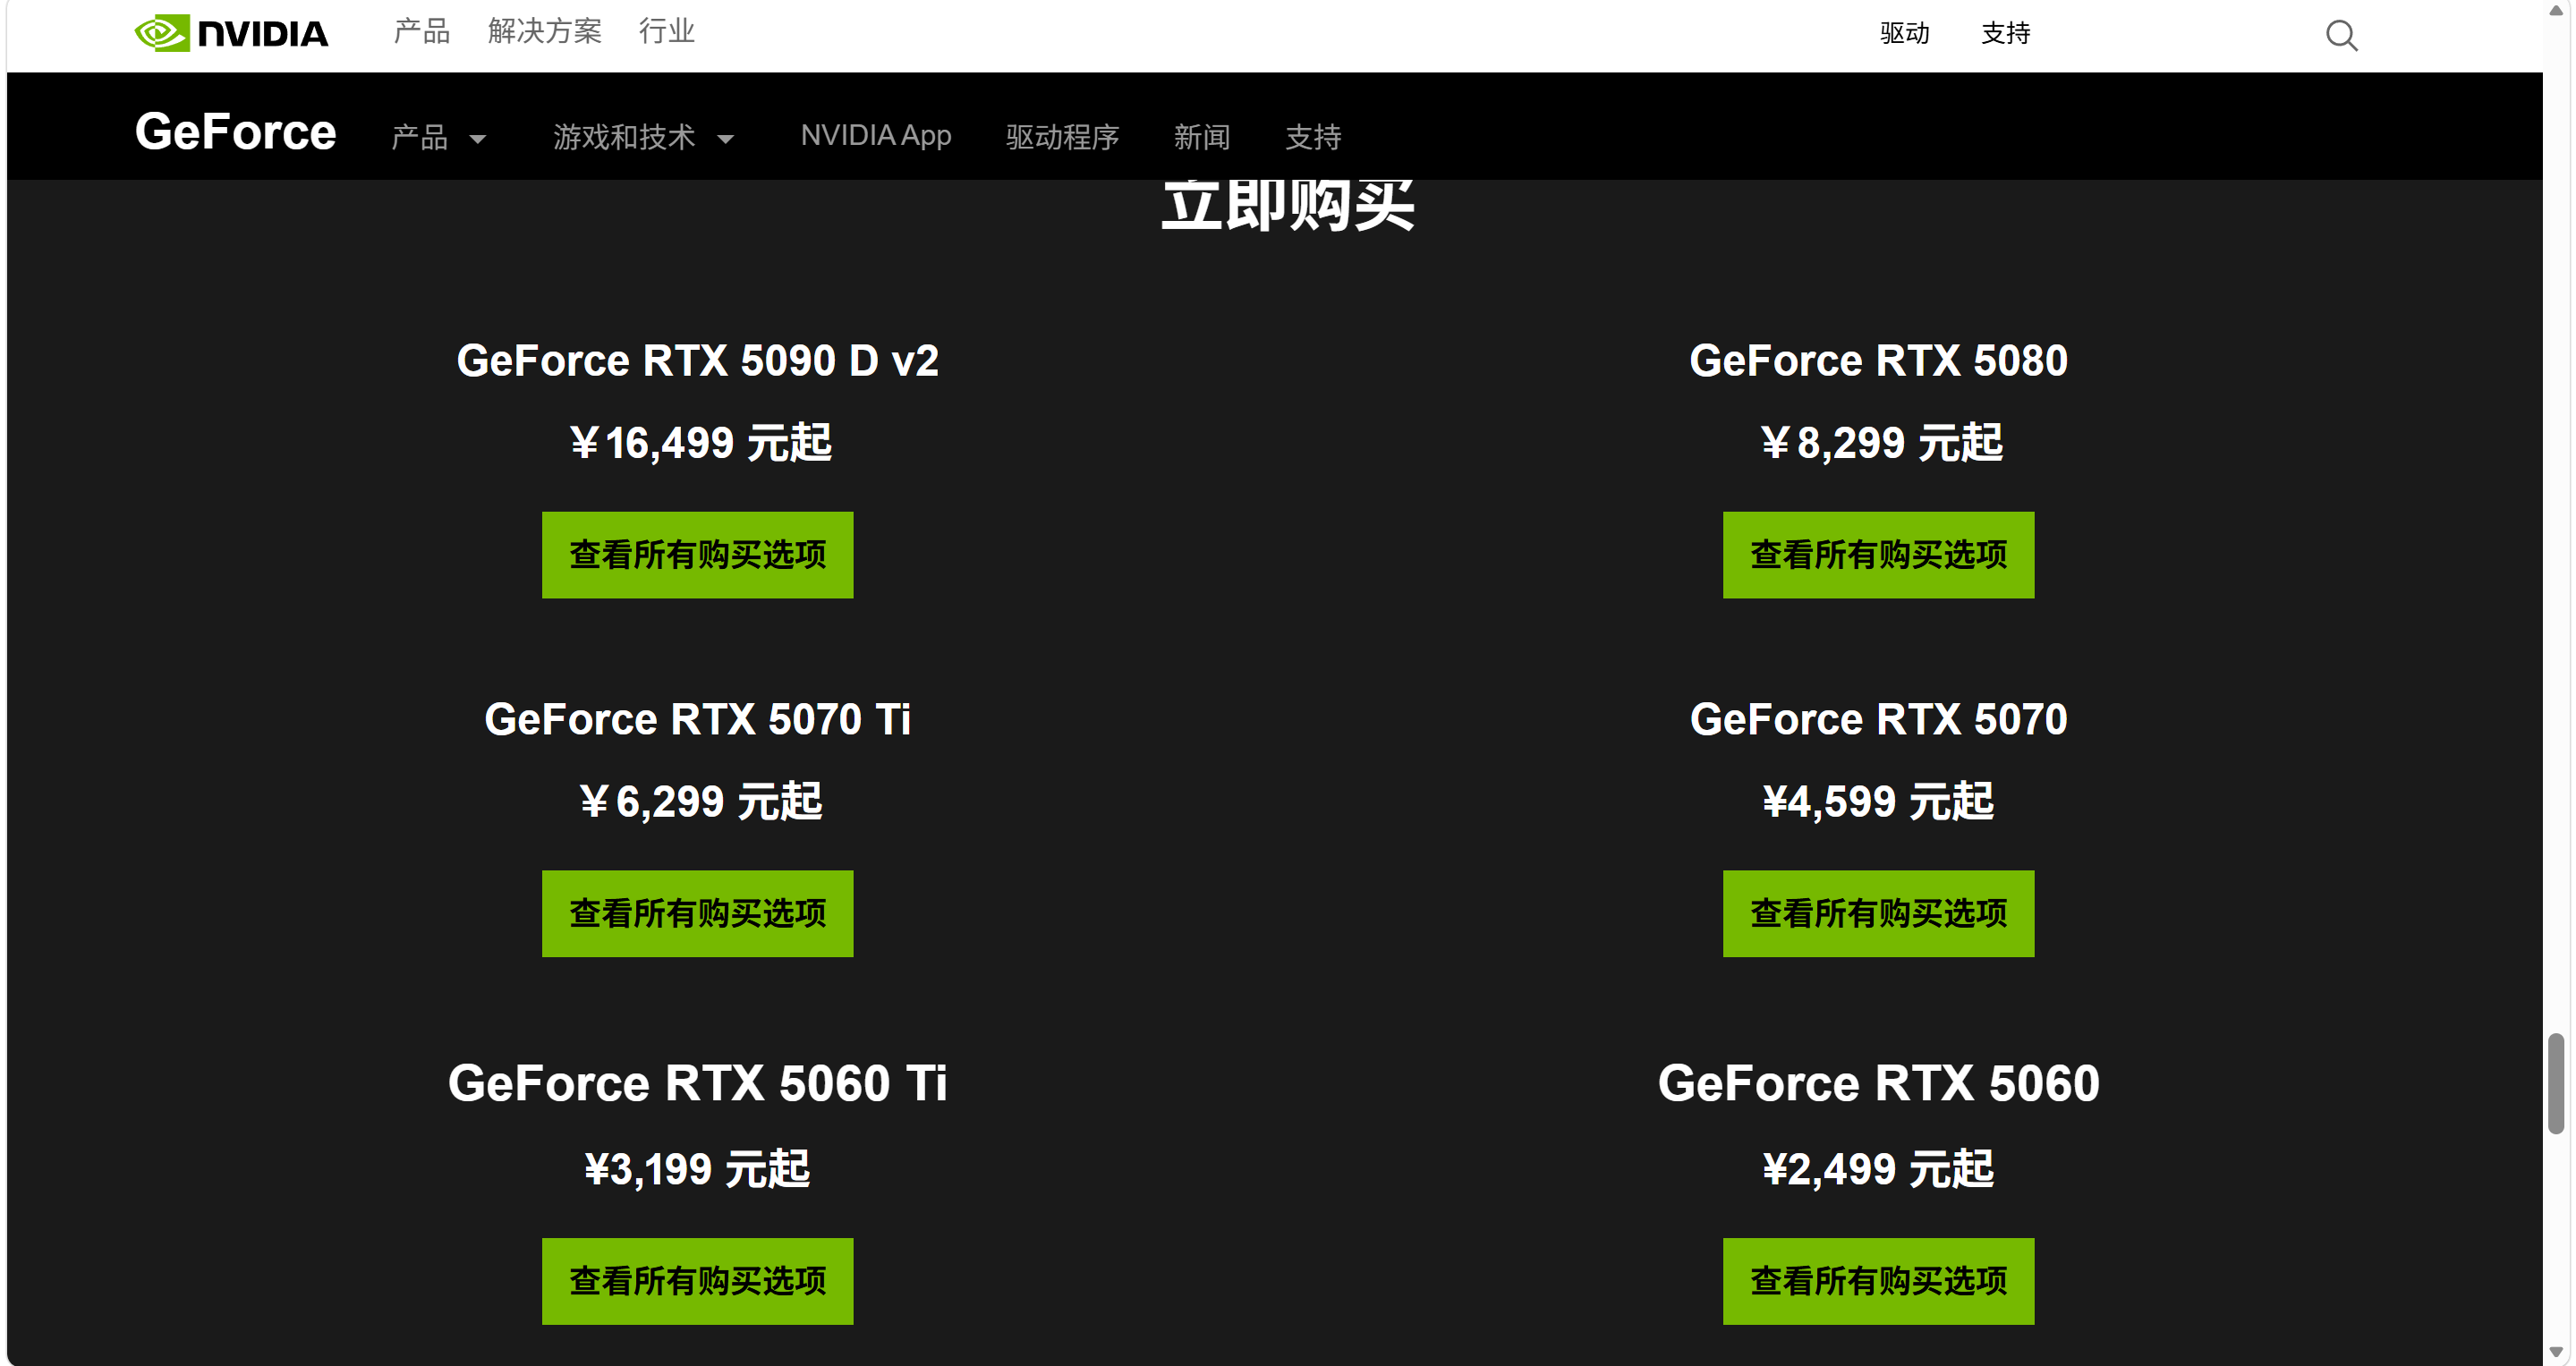Click the scrollbar up arrow

pyautogui.click(x=2556, y=10)
